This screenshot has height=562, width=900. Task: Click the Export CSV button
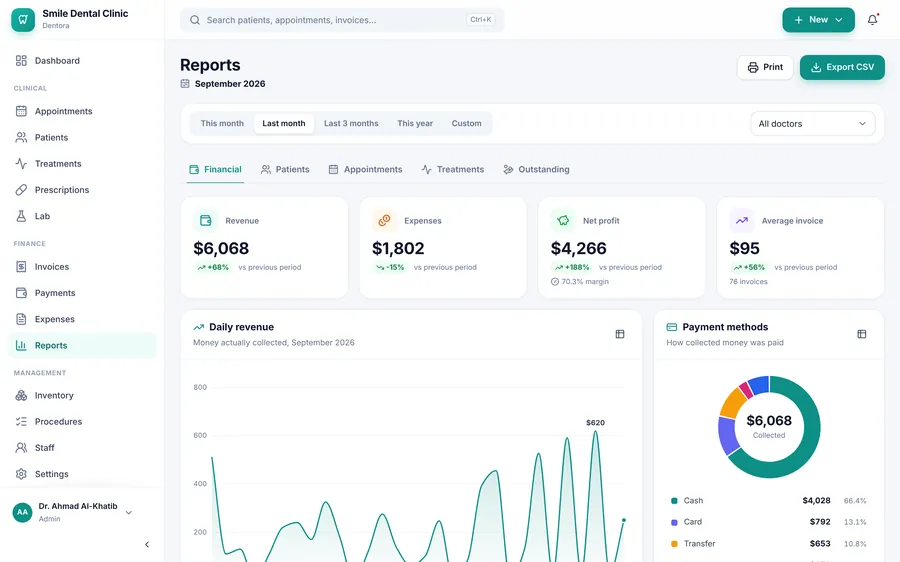coord(842,67)
